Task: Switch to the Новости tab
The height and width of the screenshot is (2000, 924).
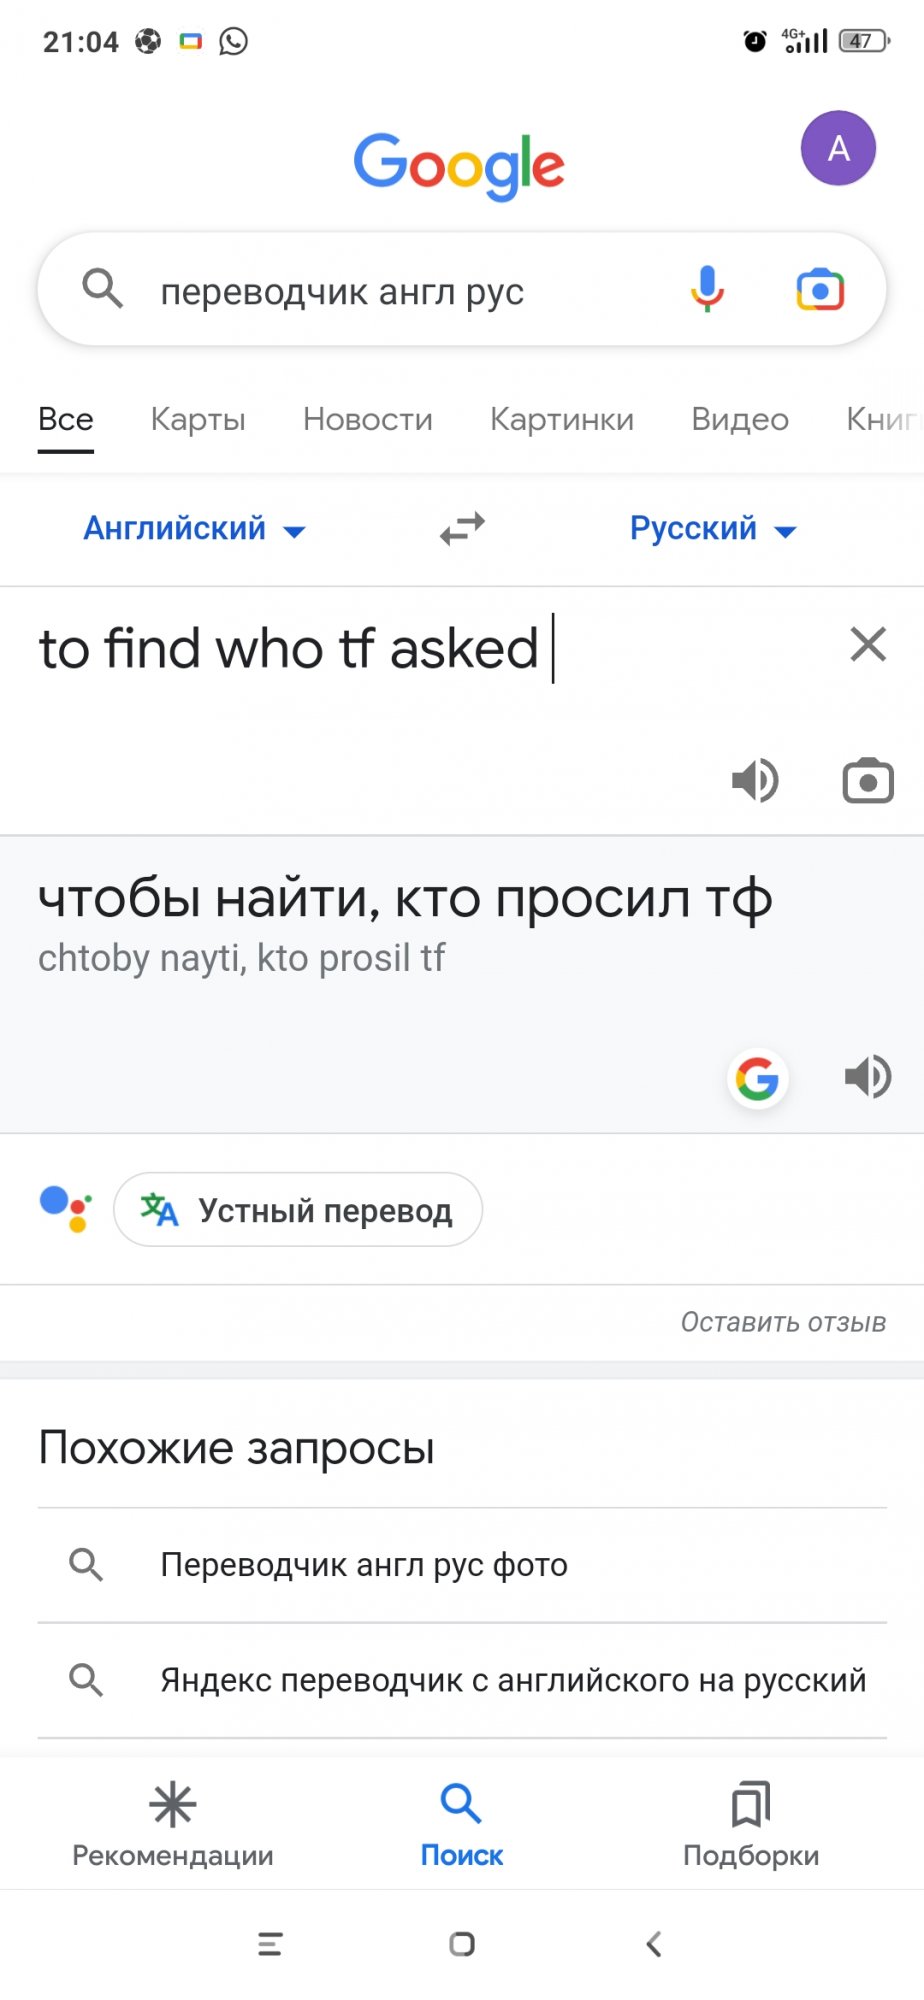Action: point(368,419)
